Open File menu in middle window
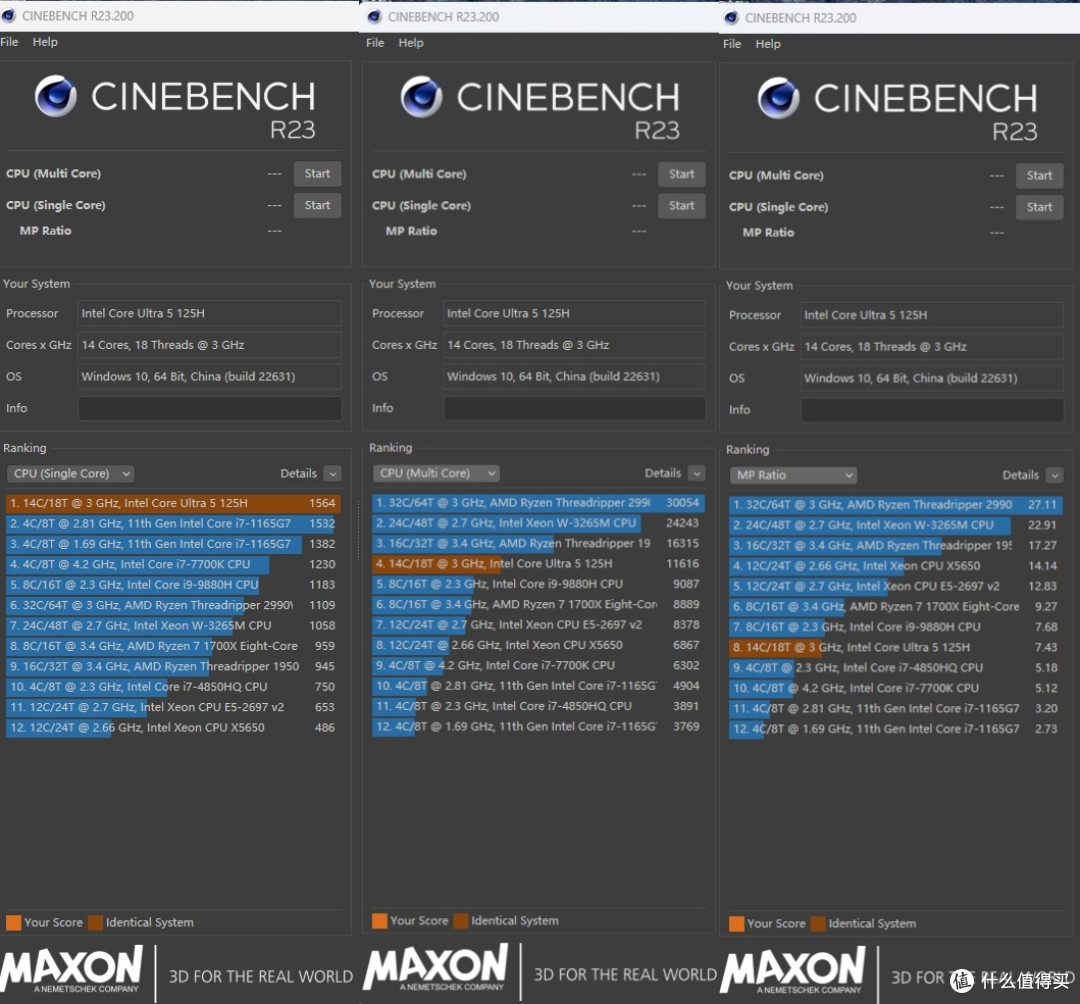This screenshot has height=1004, width=1080. click(x=375, y=43)
